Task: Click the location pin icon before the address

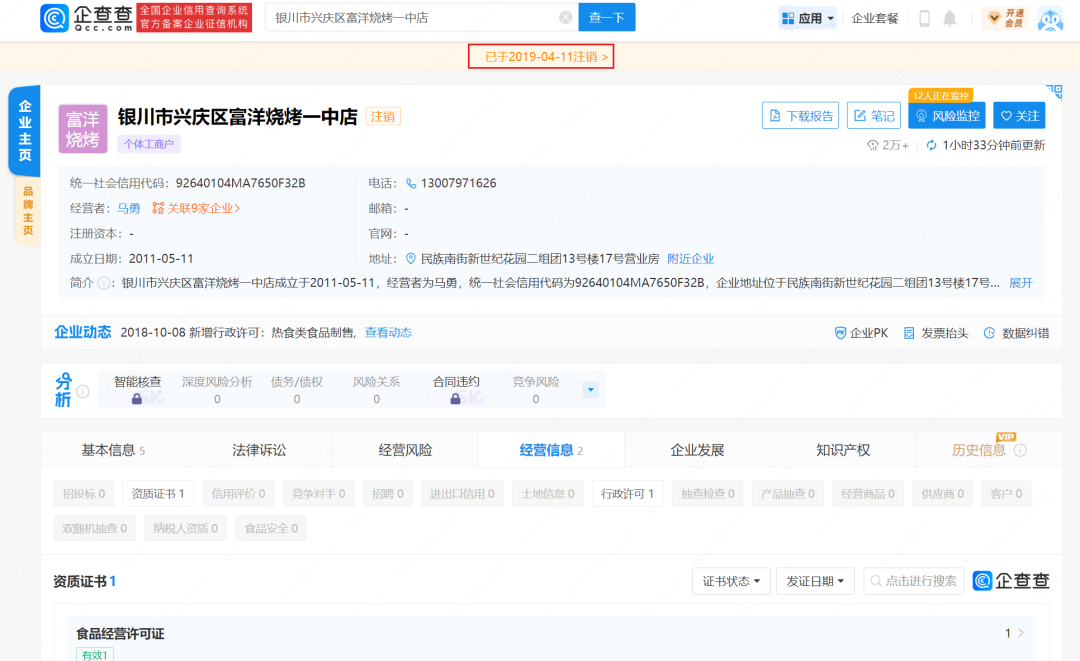Action: (x=411, y=259)
